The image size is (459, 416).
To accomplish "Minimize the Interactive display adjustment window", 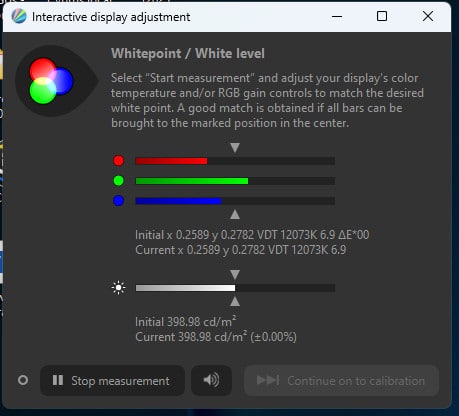I will tap(337, 16).
